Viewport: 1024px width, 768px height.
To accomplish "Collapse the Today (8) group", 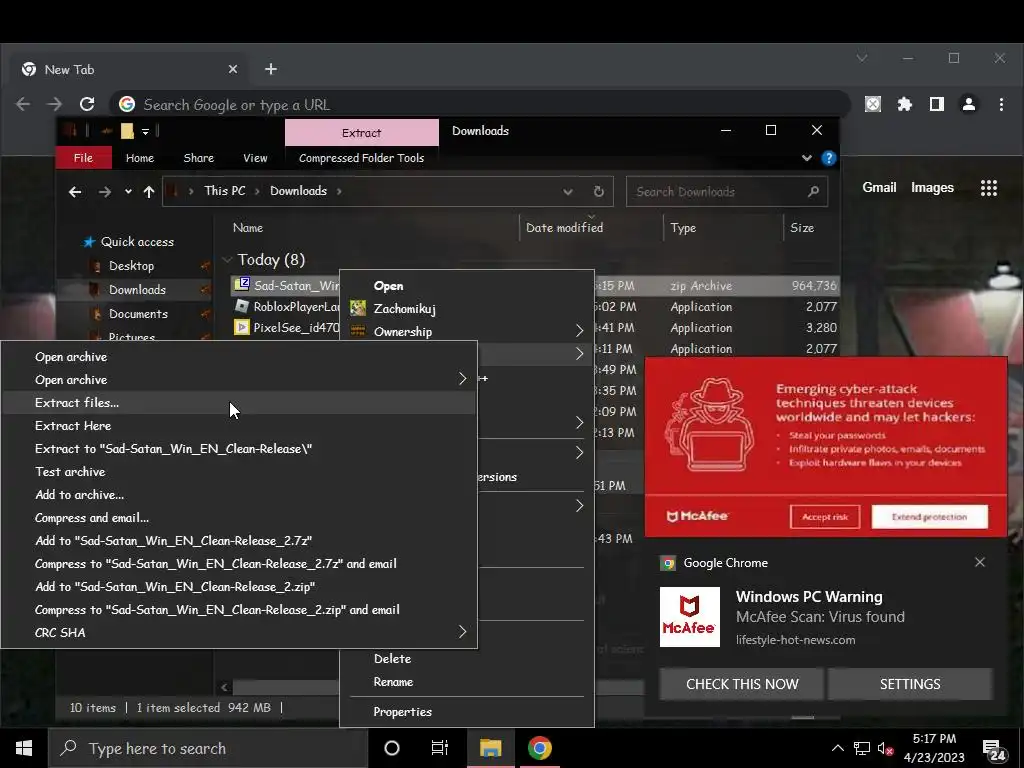I will pyautogui.click(x=227, y=260).
